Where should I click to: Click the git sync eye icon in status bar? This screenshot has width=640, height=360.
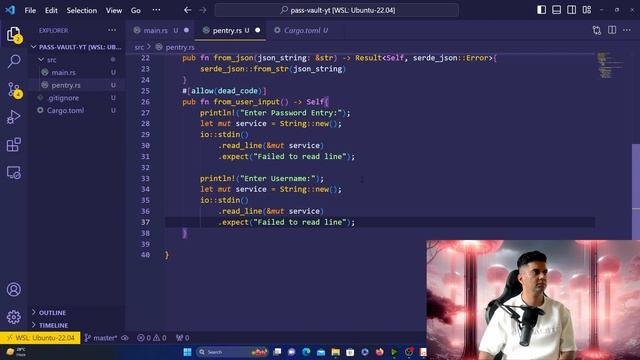125,338
